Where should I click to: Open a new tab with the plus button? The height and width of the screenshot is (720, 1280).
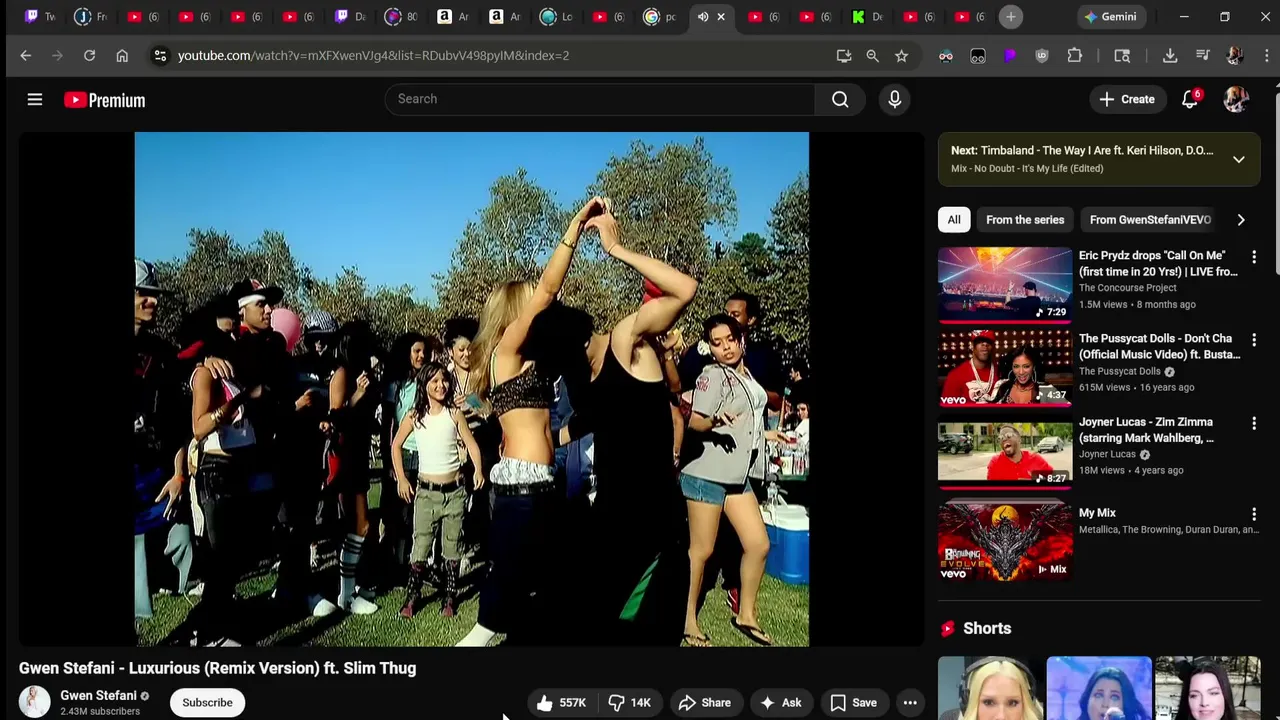pos(1010,17)
